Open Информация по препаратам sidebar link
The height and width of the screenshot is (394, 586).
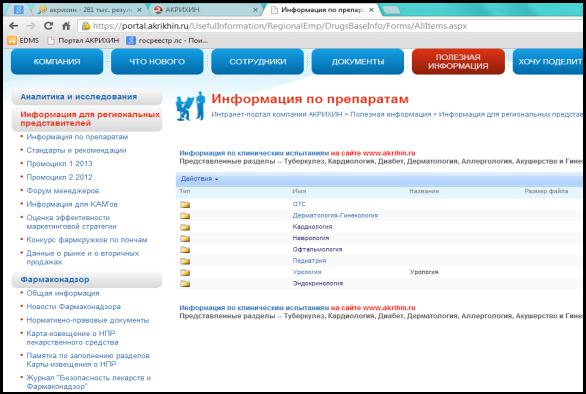coord(77,137)
